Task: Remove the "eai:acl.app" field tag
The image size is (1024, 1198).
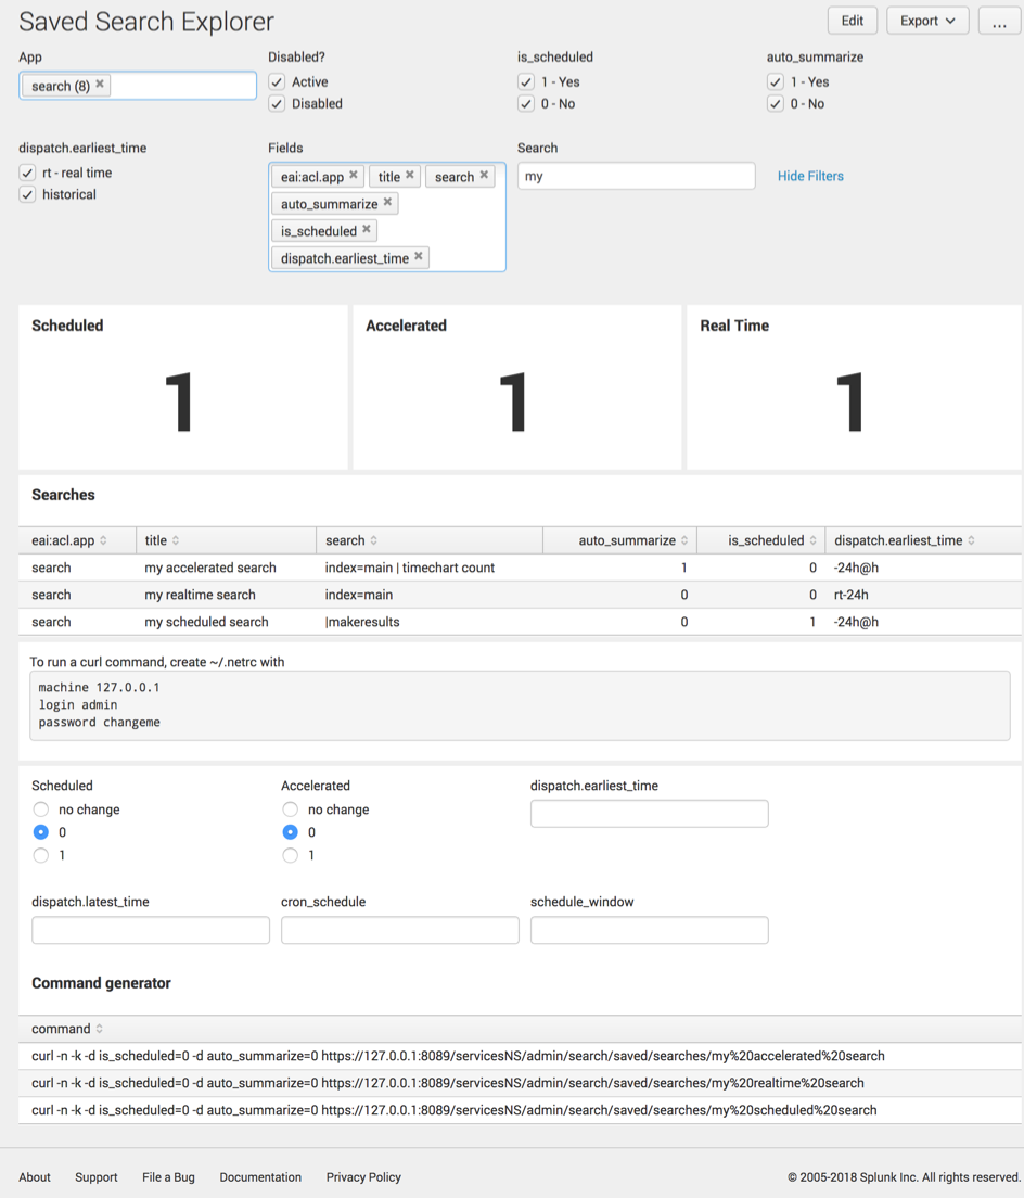Action: coord(355,175)
